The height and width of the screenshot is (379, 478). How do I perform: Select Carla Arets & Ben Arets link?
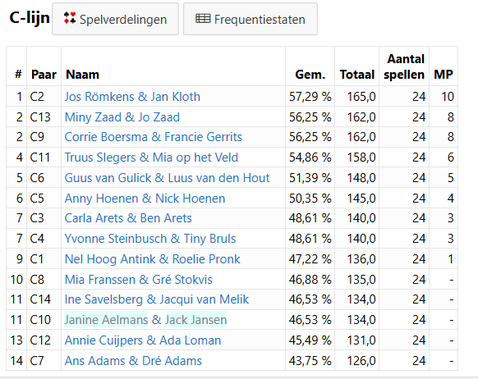[x=128, y=218]
